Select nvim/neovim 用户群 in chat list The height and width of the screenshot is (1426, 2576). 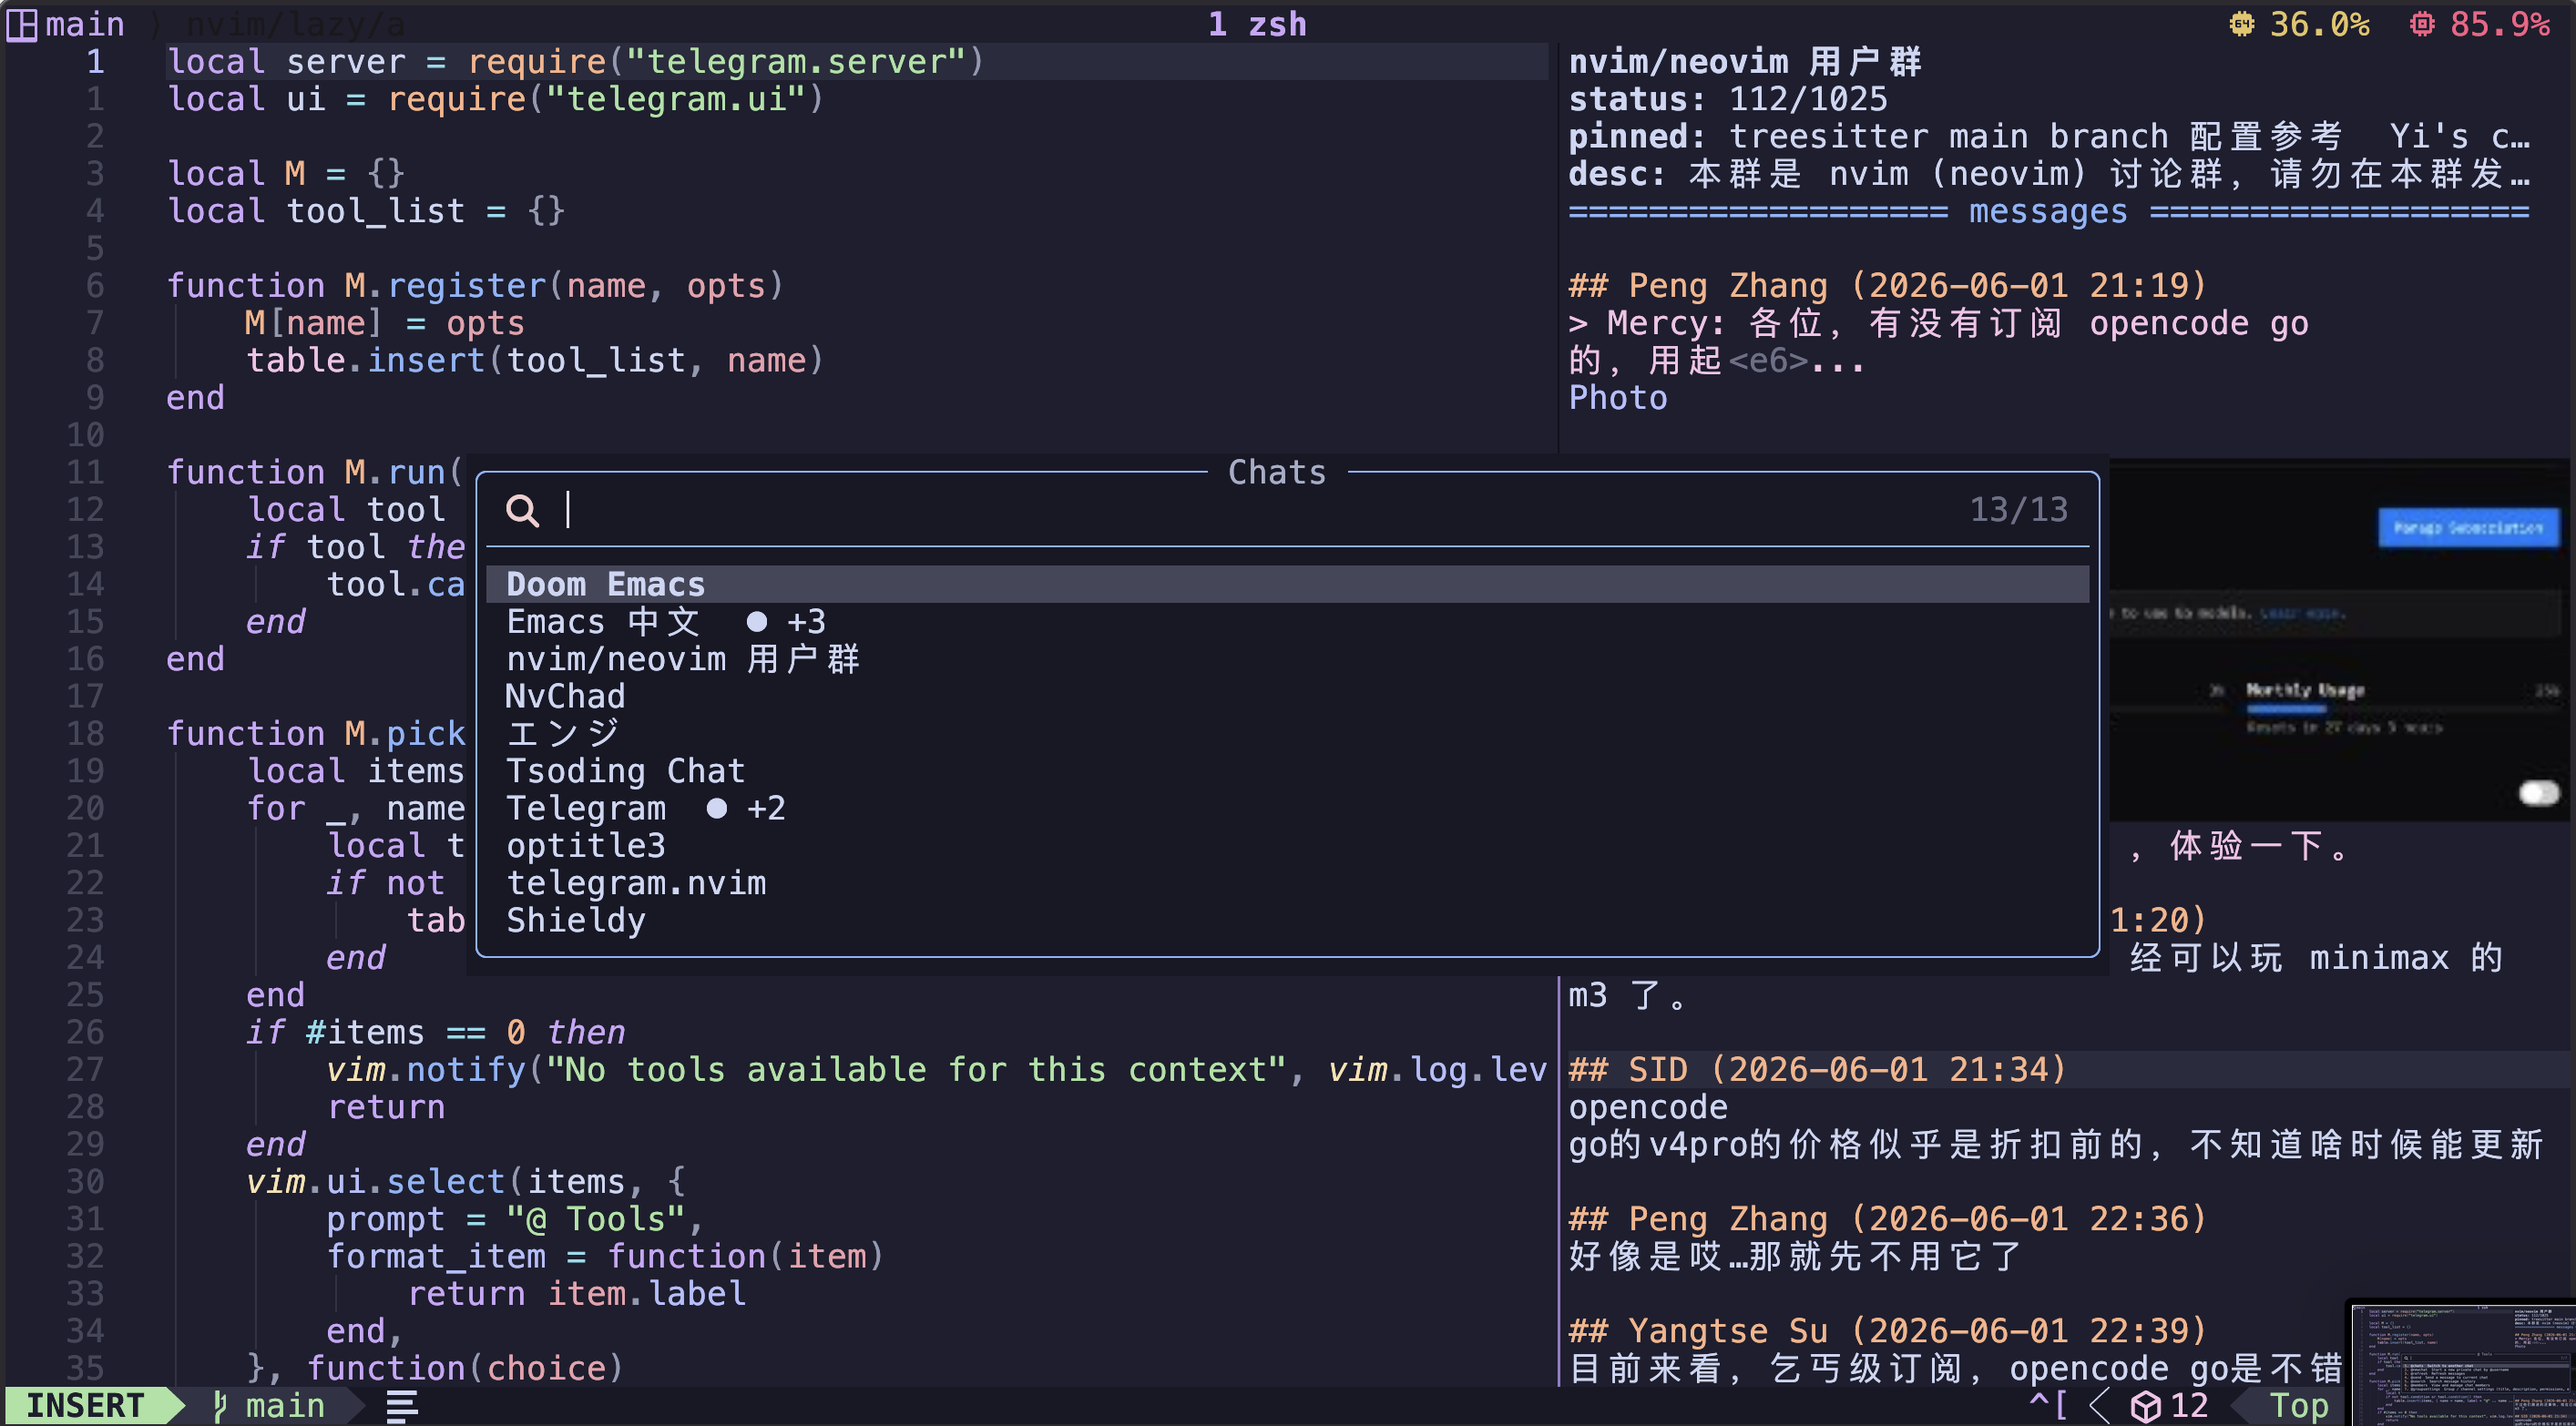coord(1287,659)
